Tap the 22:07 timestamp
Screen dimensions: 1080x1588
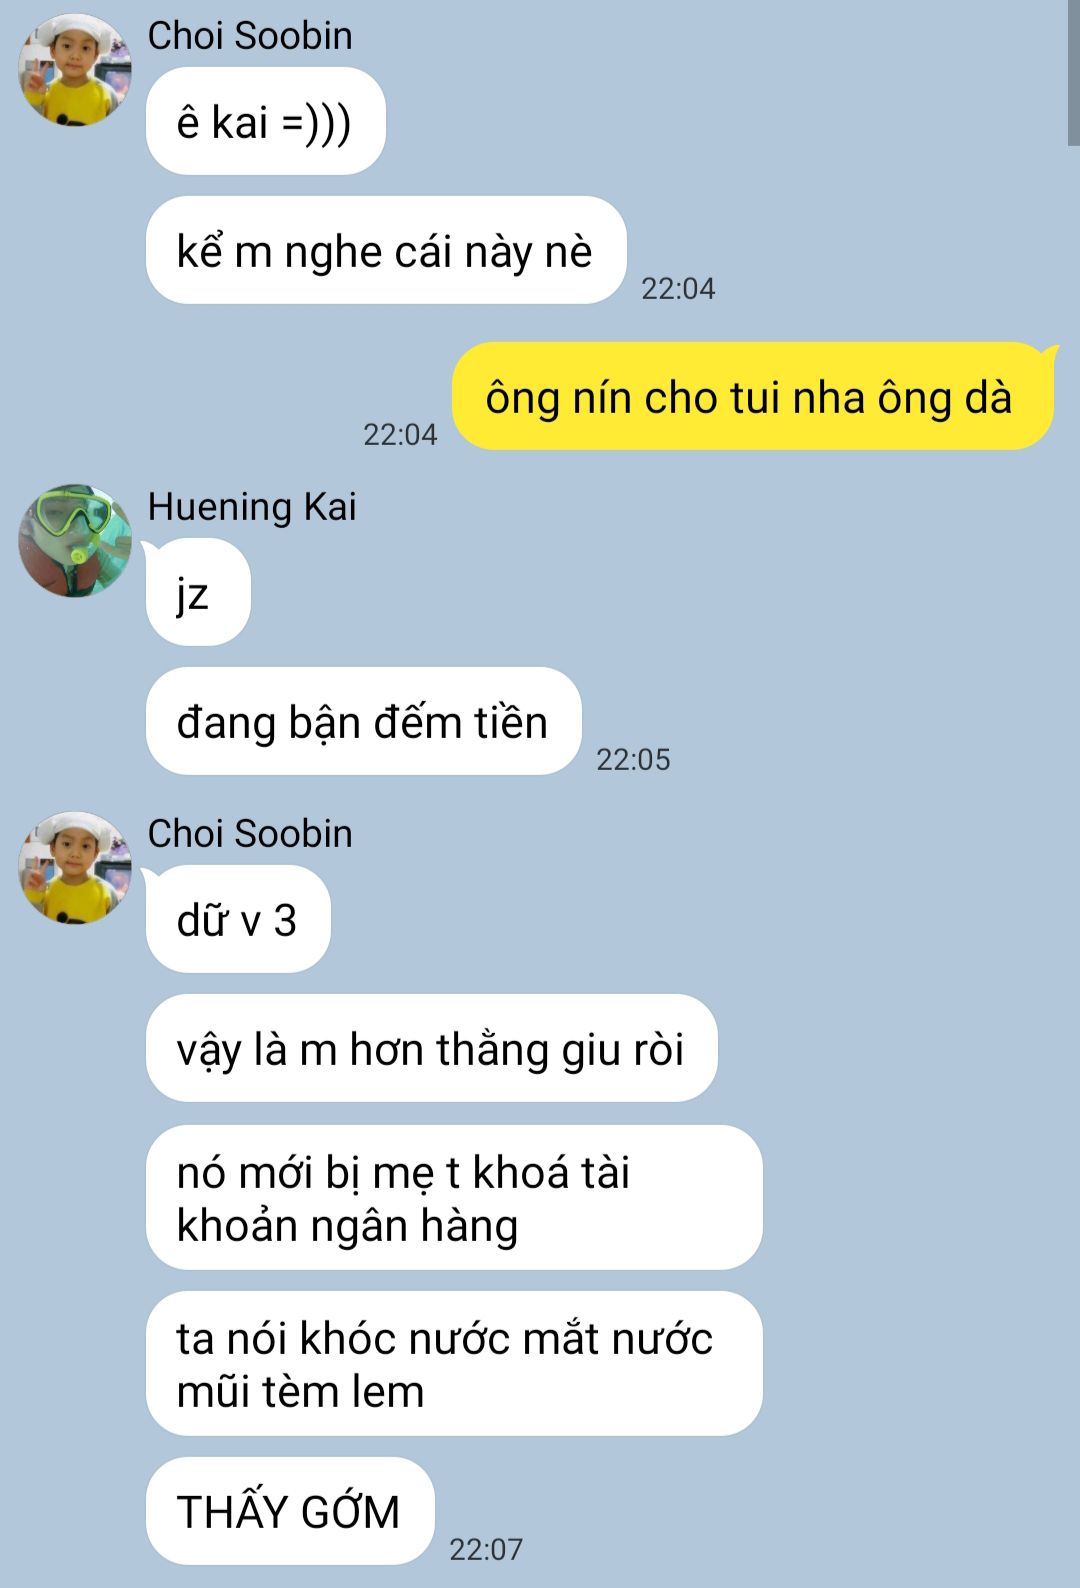point(486,1549)
